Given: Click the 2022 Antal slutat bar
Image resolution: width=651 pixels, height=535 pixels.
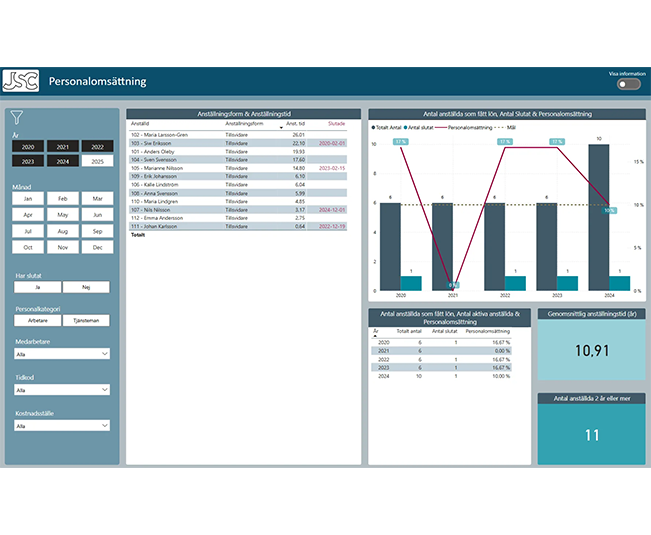Looking at the screenshot, I should click(x=515, y=283).
